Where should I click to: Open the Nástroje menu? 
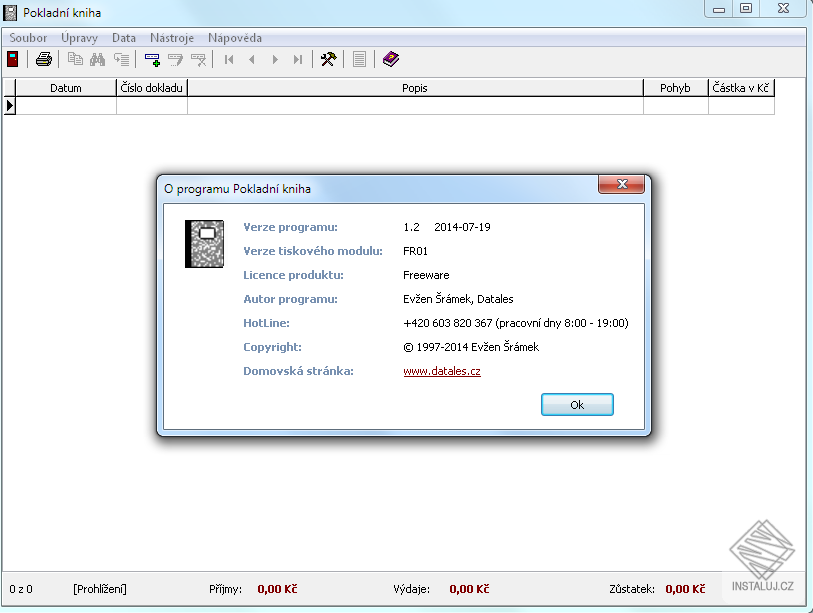(172, 38)
